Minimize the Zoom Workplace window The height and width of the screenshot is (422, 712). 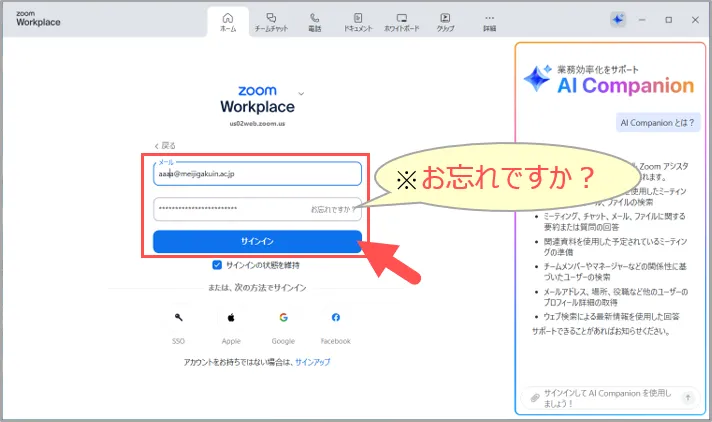642,20
